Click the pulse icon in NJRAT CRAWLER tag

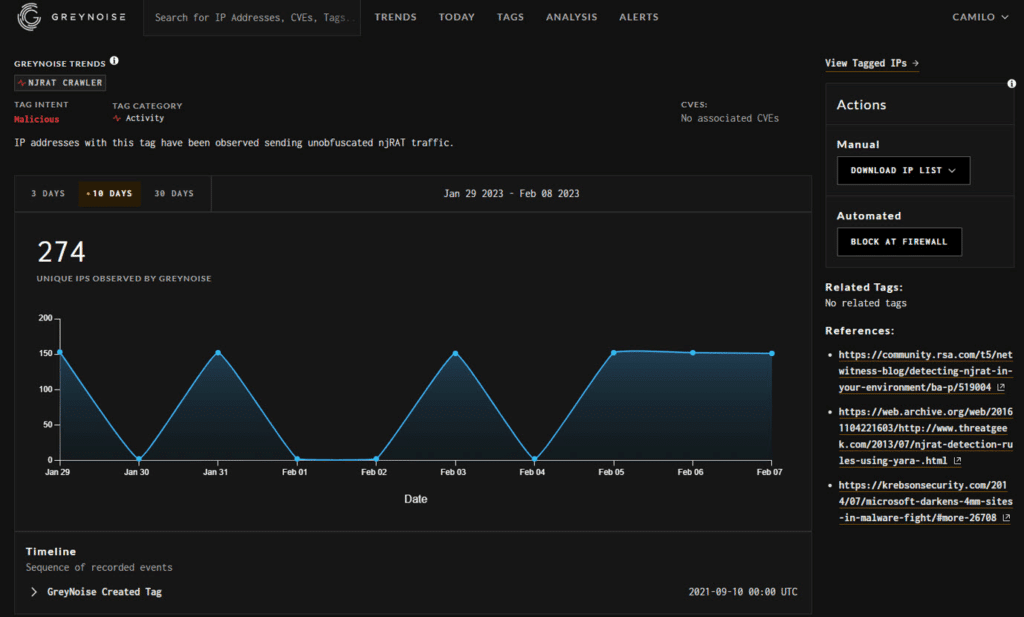[x=22, y=83]
